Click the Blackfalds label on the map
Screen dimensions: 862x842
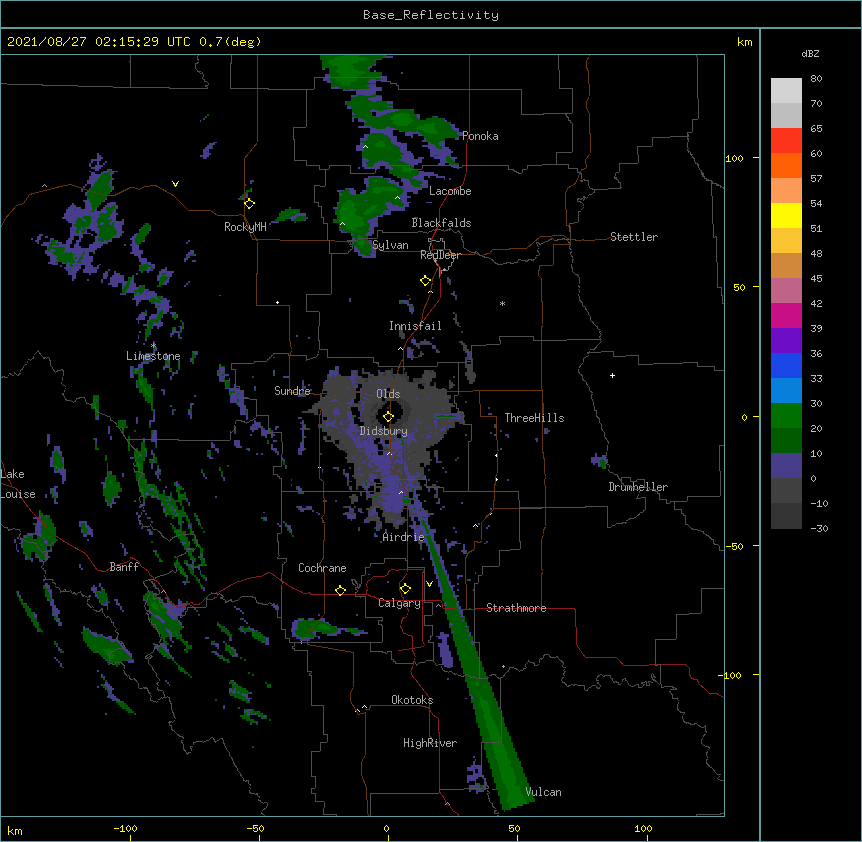441,223
